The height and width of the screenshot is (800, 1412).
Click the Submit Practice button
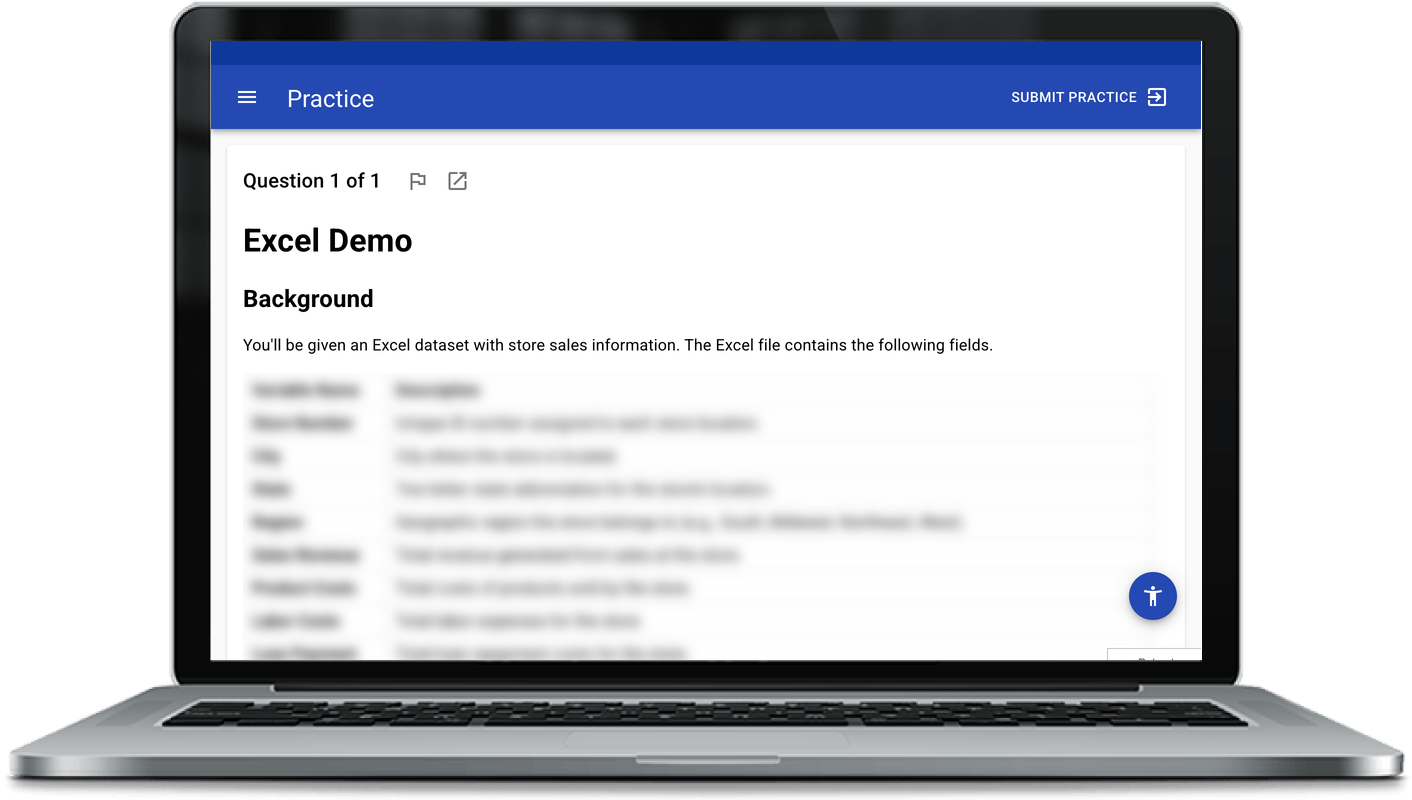1089,97
